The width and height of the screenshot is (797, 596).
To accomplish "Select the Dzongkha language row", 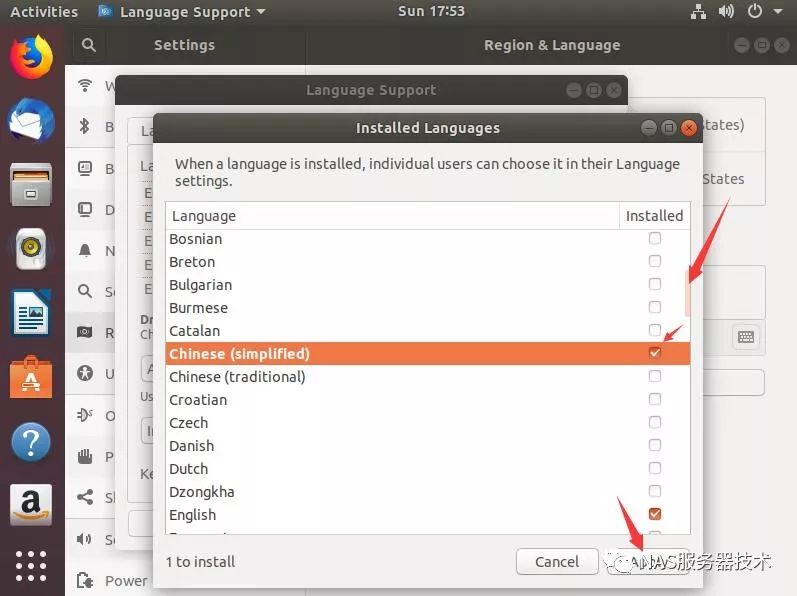I will coord(427,492).
